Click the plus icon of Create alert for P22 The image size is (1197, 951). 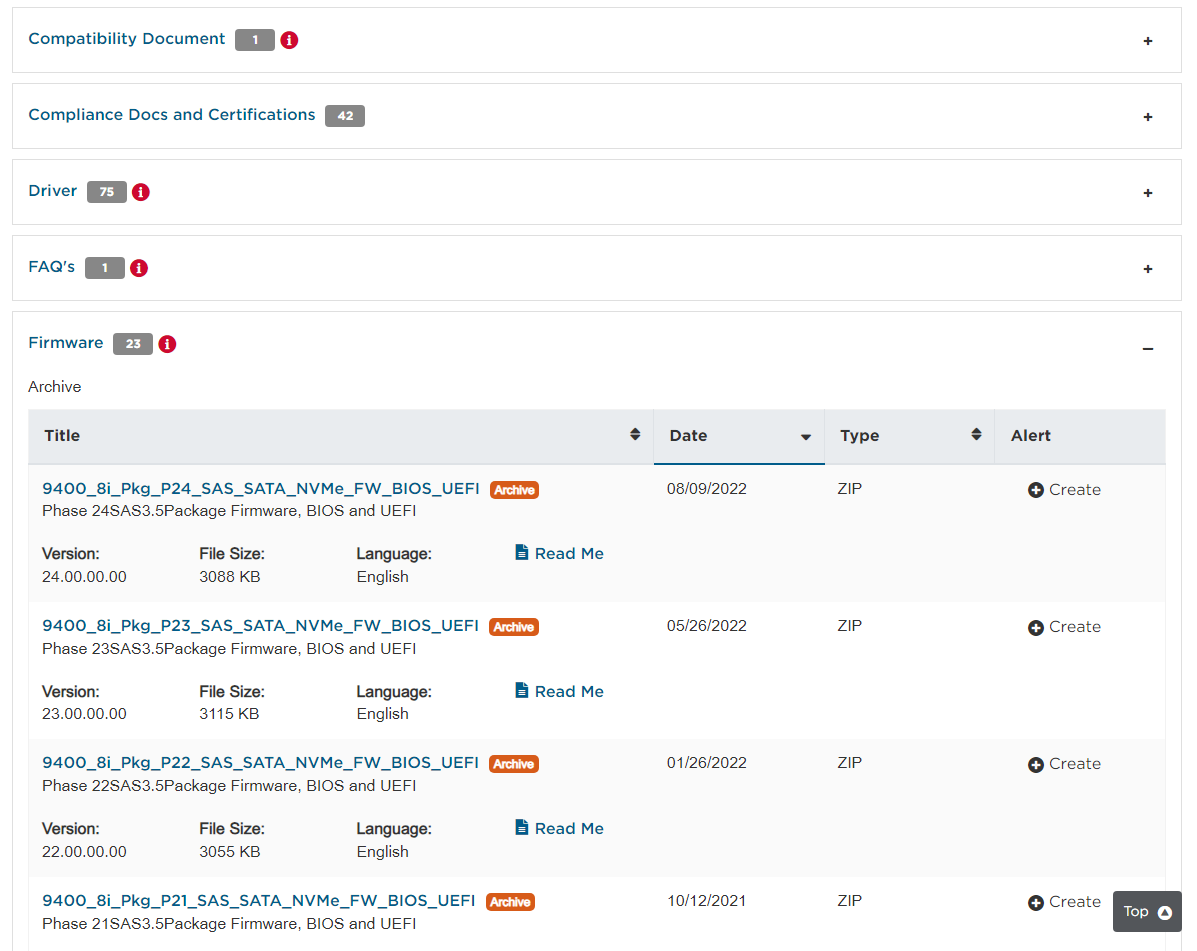point(1036,765)
